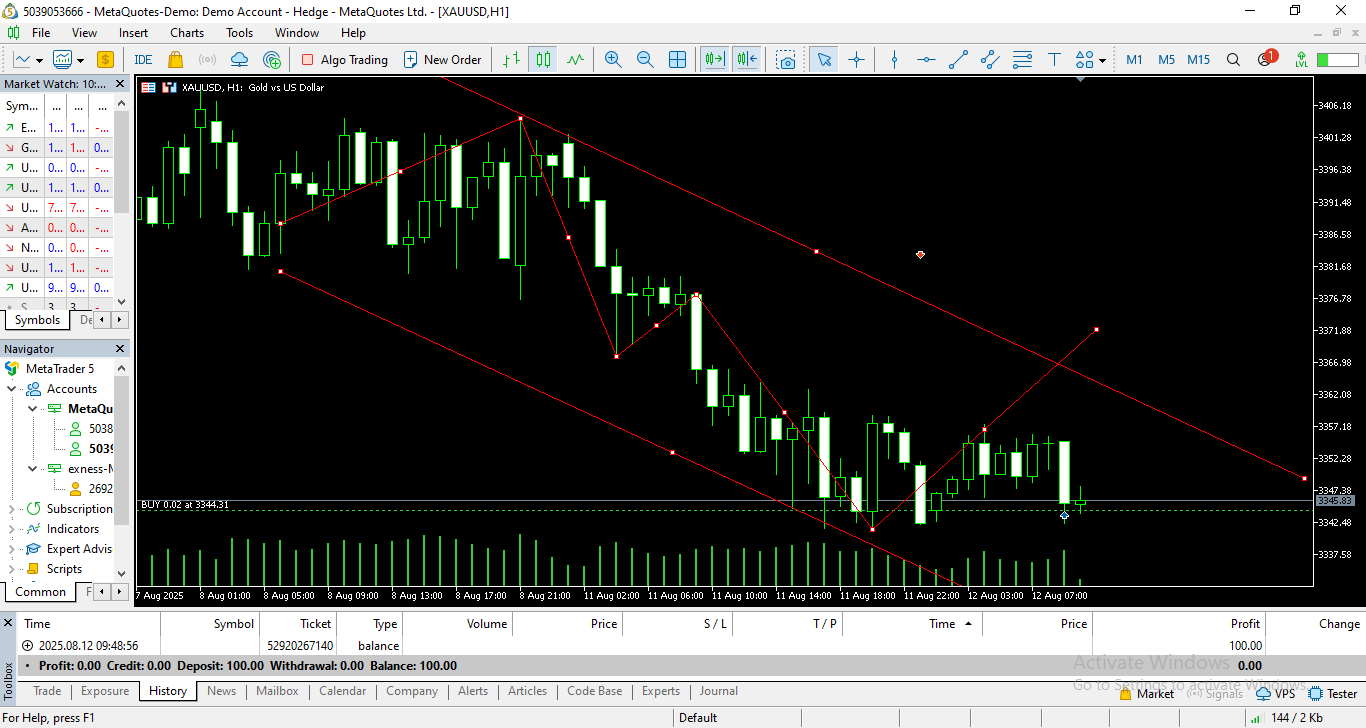Open the search magnifier icon
Viewport: 1366px width, 728px height.
(x=1233, y=60)
